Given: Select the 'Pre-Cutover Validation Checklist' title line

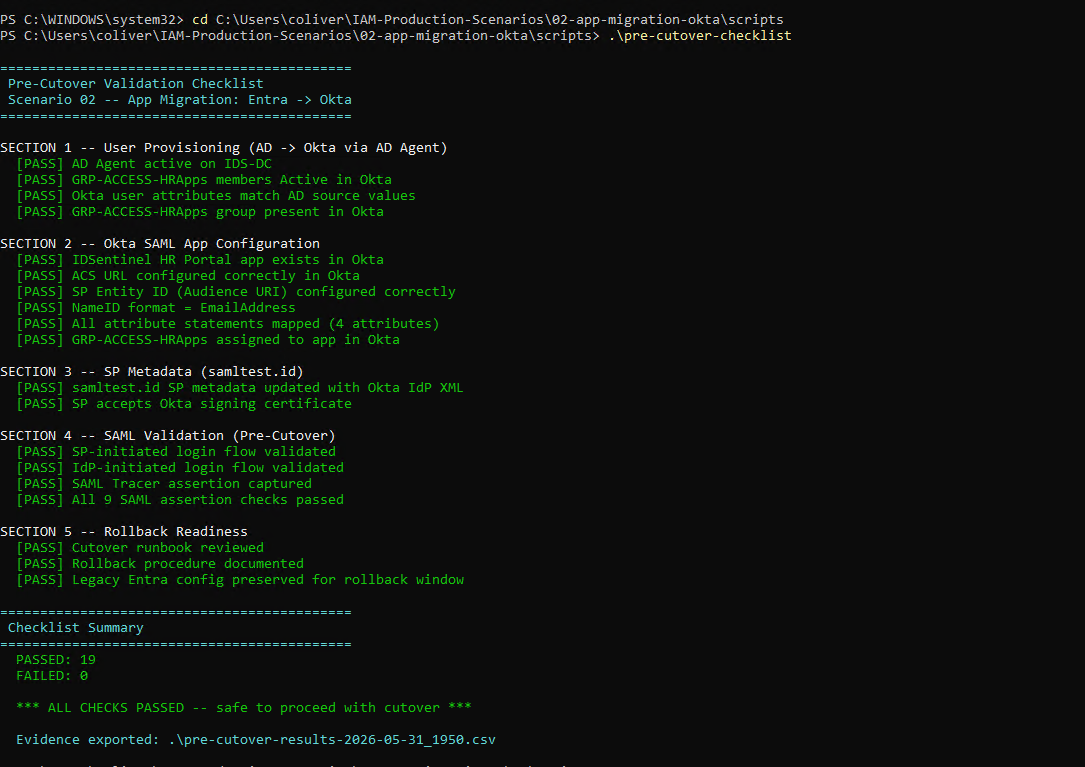Looking at the screenshot, I should pos(136,84).
